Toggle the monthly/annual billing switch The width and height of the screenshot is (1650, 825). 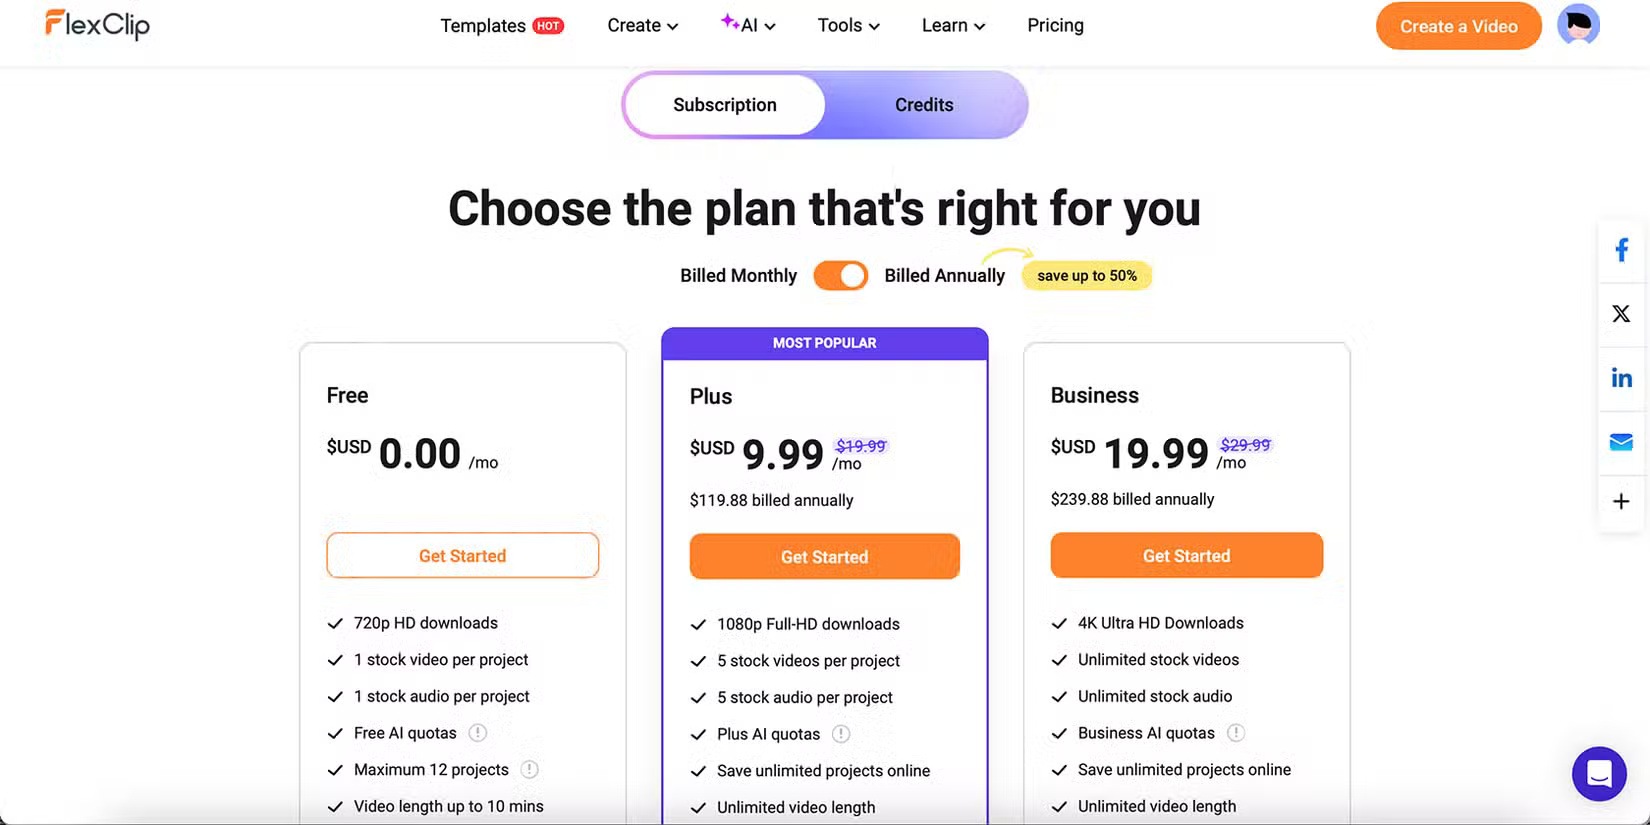pos(840,276)
